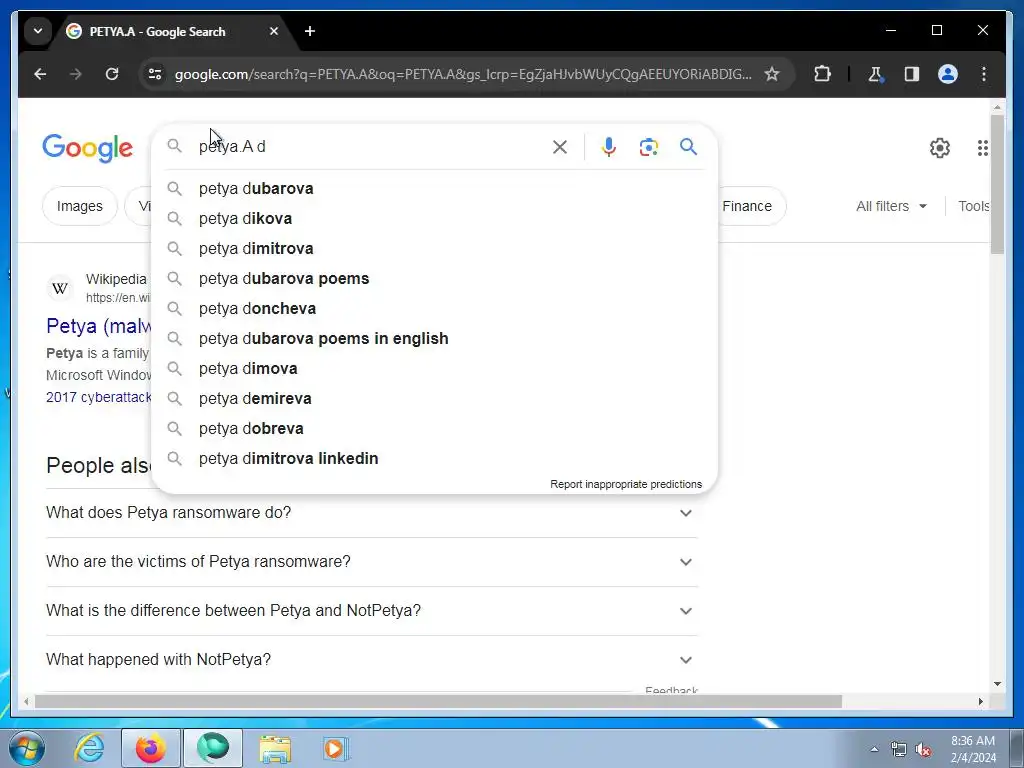Open Windows Explorer folder in taskbar
Viewport: 1024px width, 768px height.
point(275,748)
